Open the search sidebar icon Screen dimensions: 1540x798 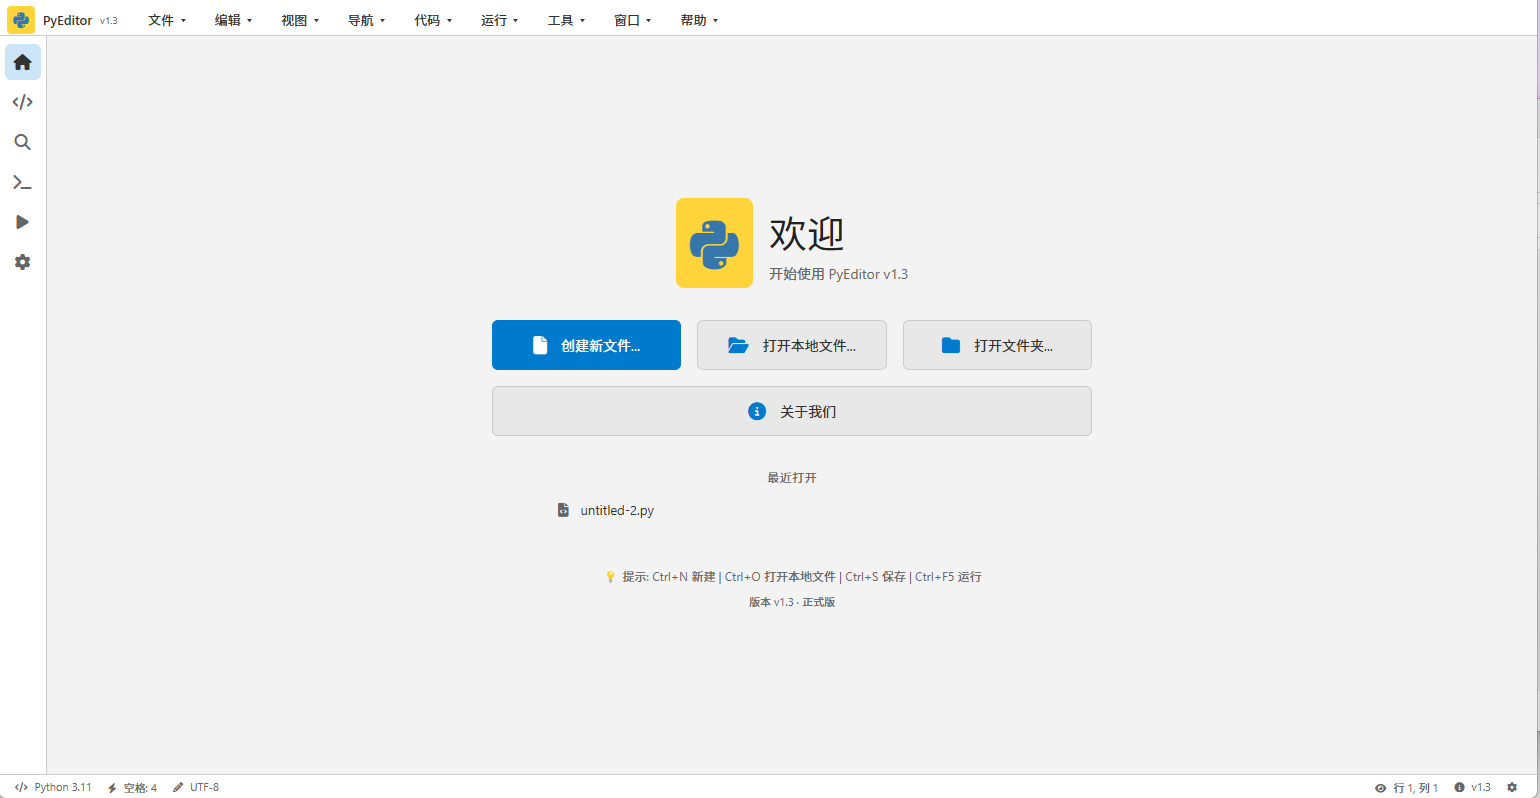coord(22,142)
